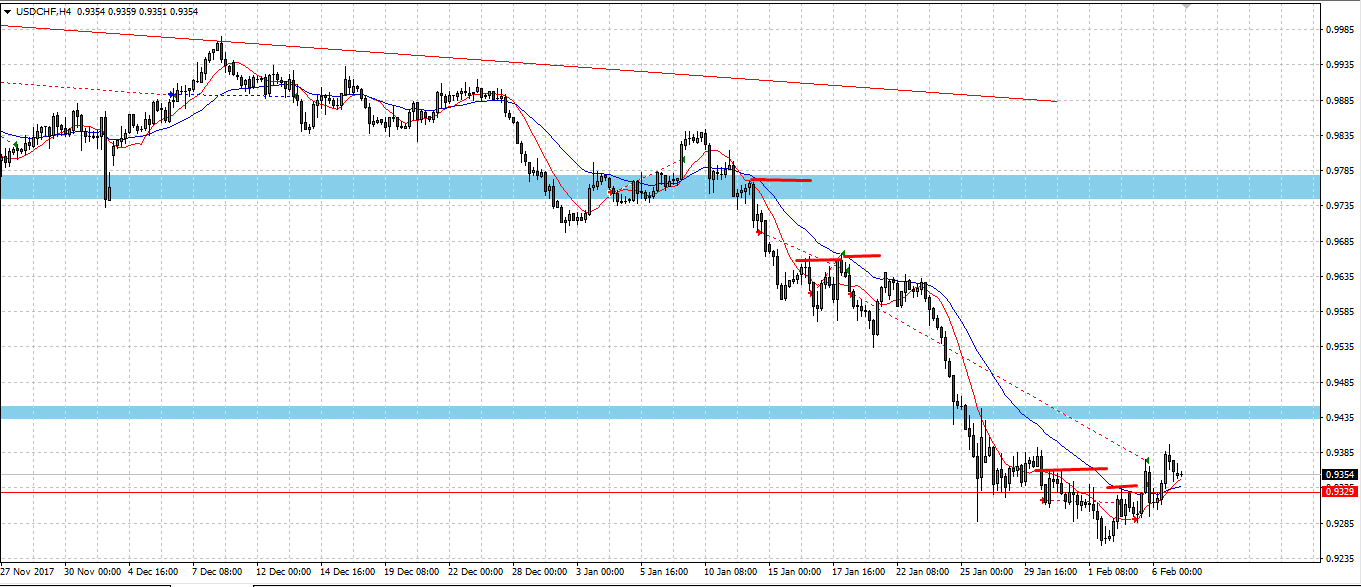Click the 0.9235 price axis label

pyautogui.click(x=1340, y=559)
